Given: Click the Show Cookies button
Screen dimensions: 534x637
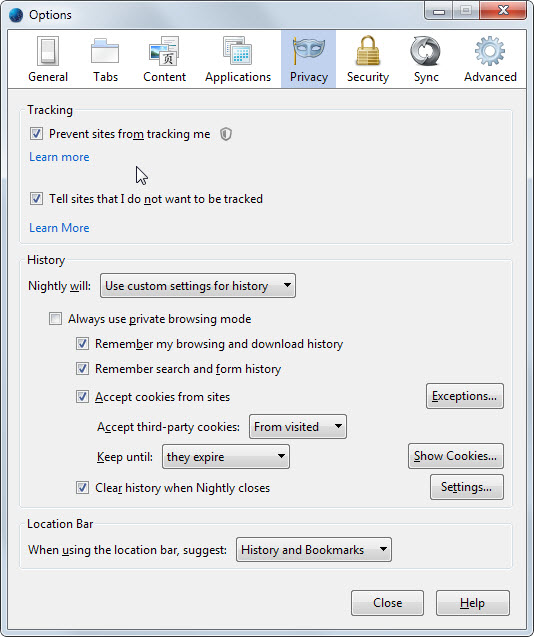Looking at the screenshot, I should pos(456,456).
